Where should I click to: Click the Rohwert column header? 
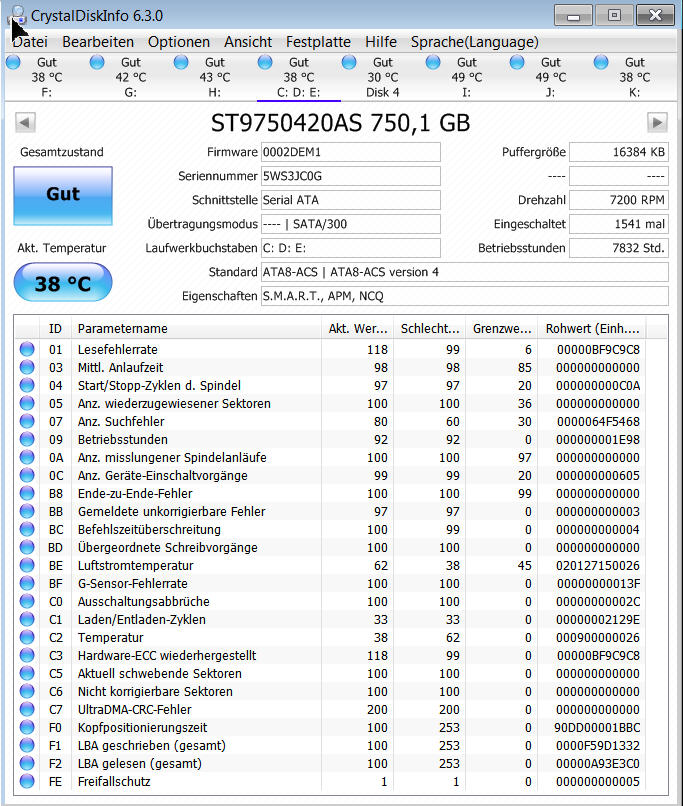pyautogui.click(x=592, y=328)
